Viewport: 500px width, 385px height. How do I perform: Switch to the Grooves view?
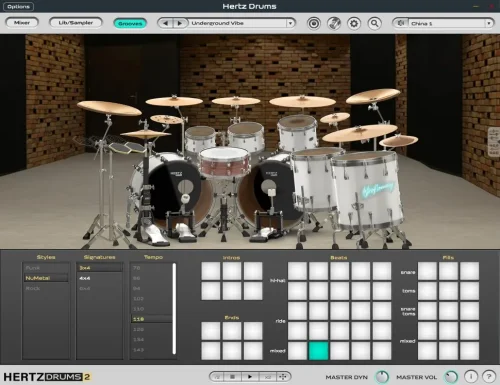[130, 23]
